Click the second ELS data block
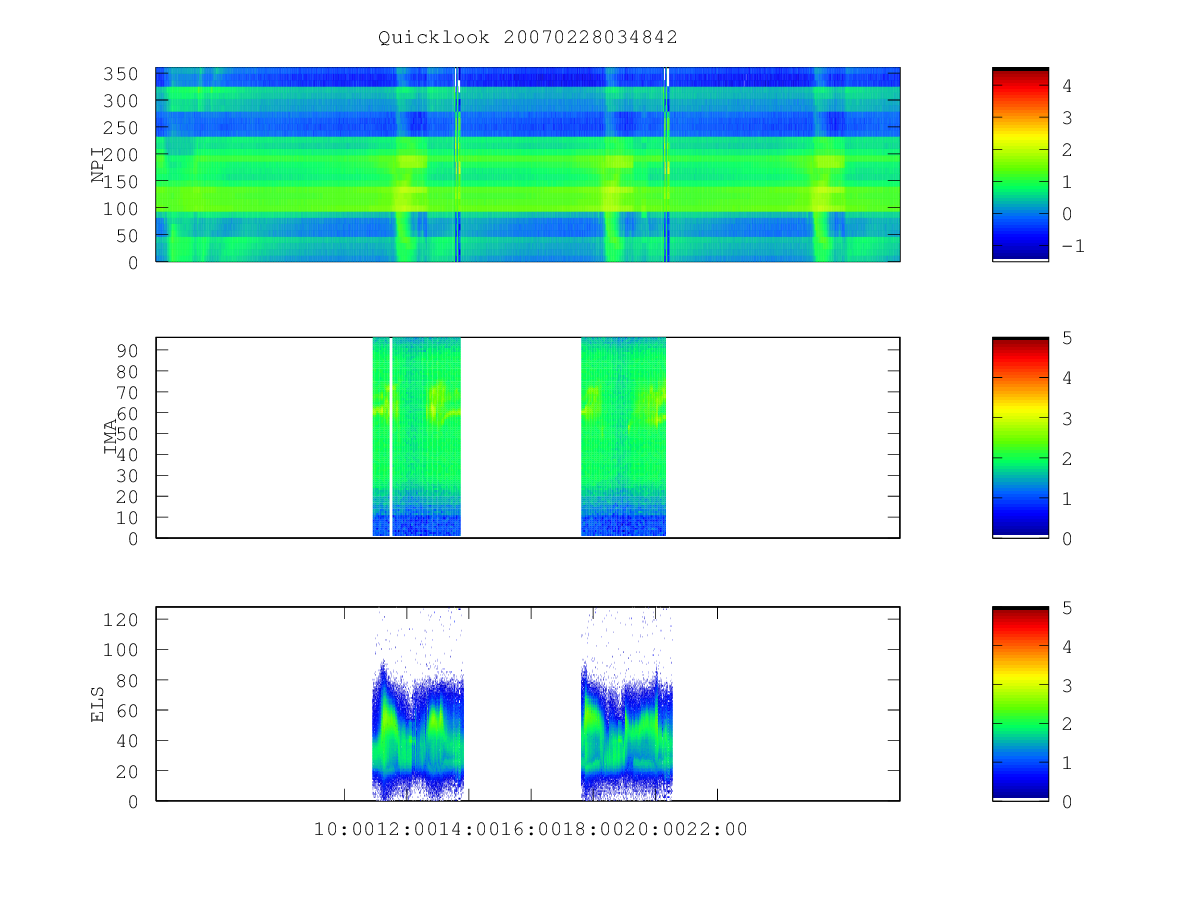Screen dimensions: 1200x900 [627, 703]
